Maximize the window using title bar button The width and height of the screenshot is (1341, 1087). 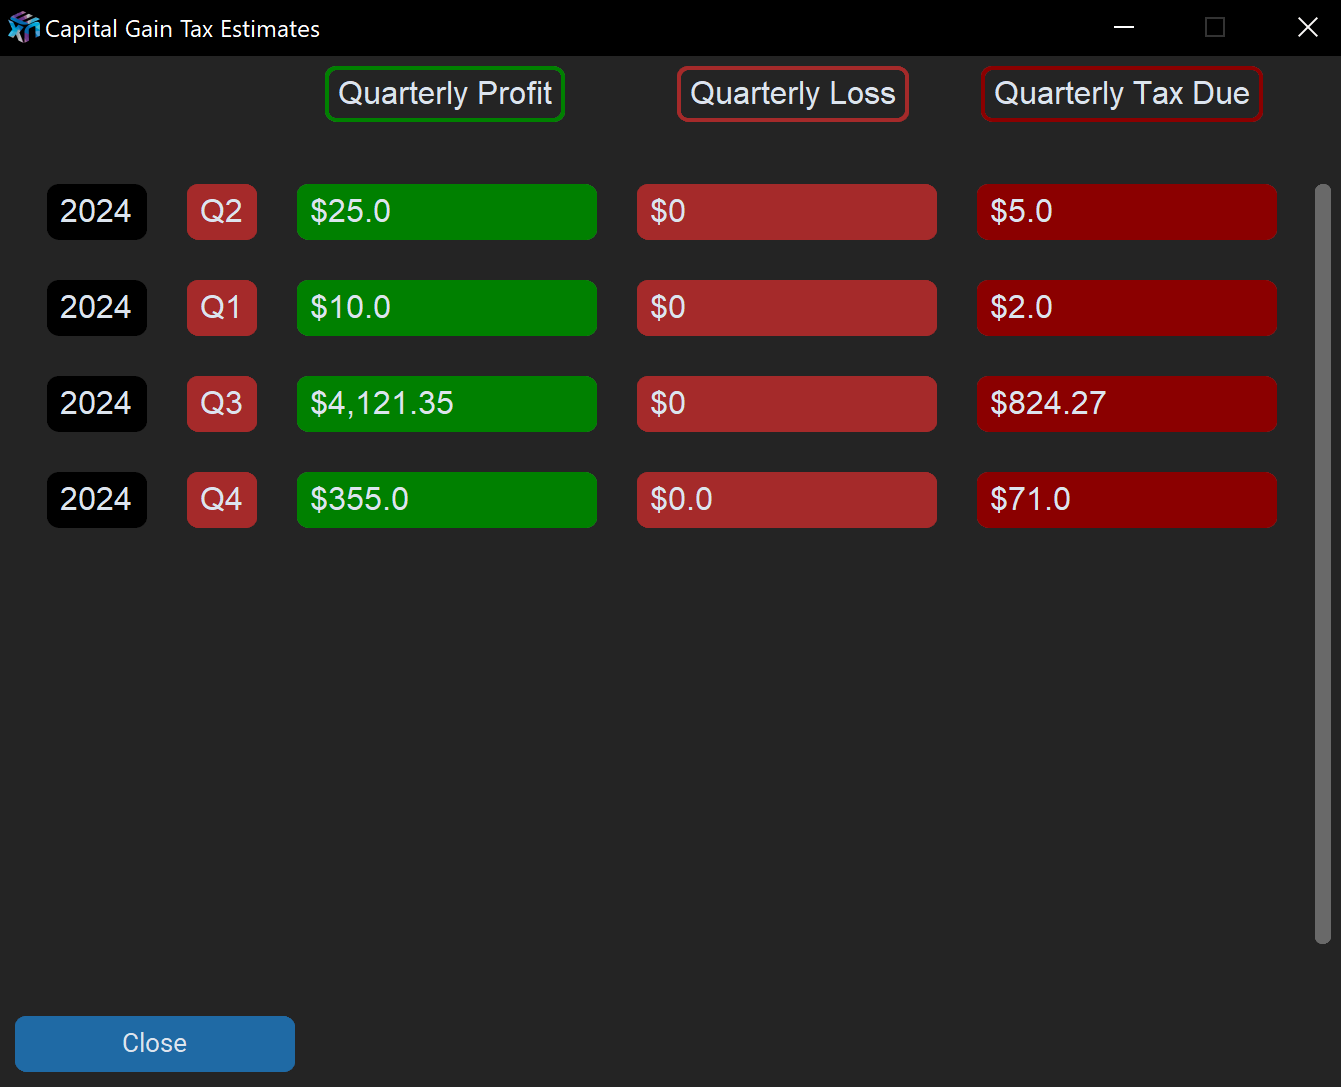pos(1215,28)
